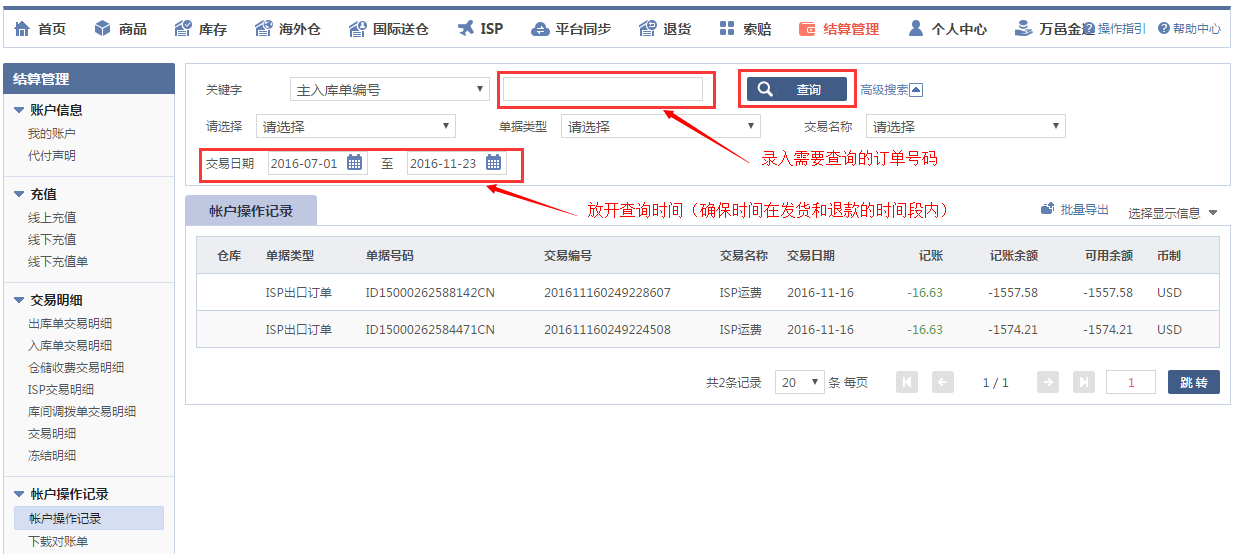Open ISP交易明细 in the sidebar
The image size is (1237, 554).
click(61, 389)
